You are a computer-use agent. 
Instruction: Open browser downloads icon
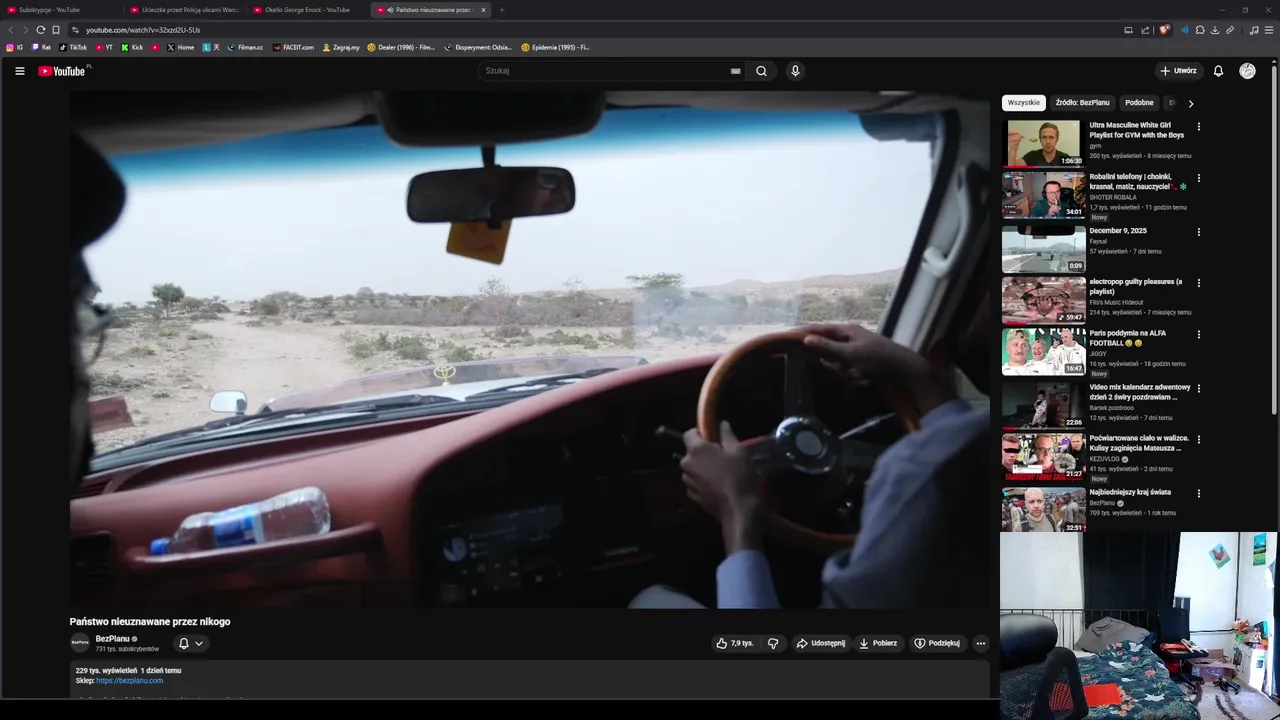click(x=1215, y=30)
